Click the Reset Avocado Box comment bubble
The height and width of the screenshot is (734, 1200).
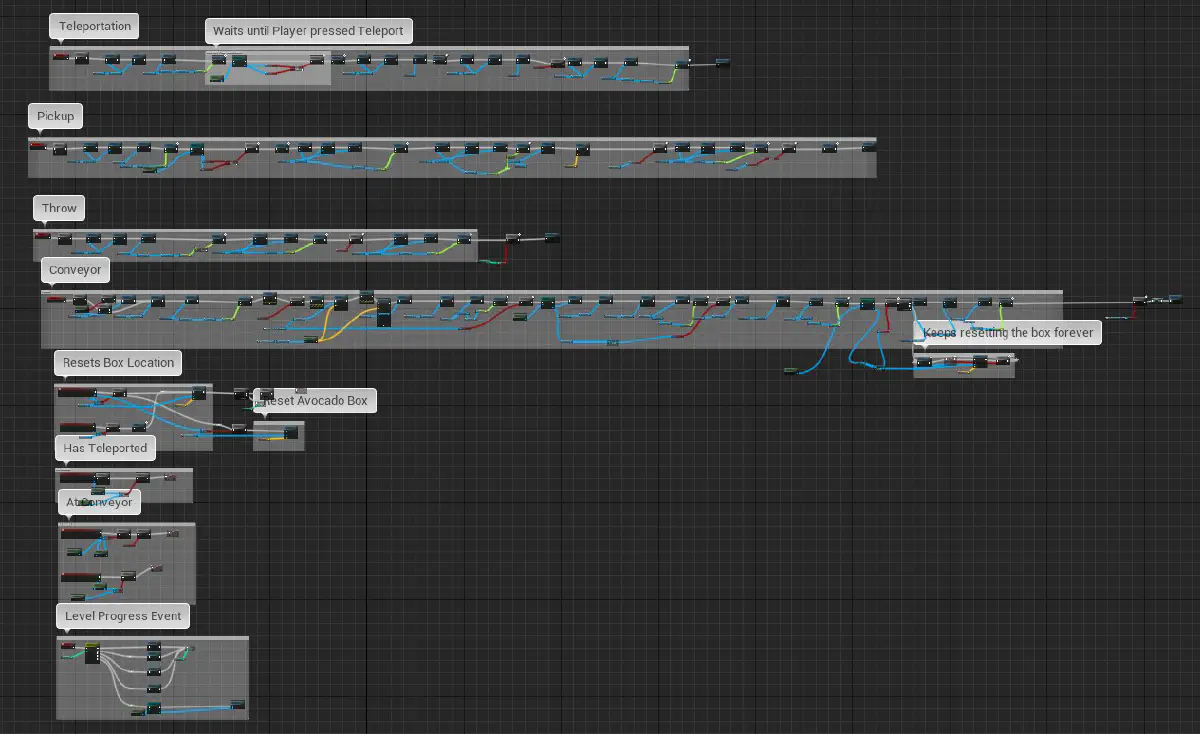(313, 401)
